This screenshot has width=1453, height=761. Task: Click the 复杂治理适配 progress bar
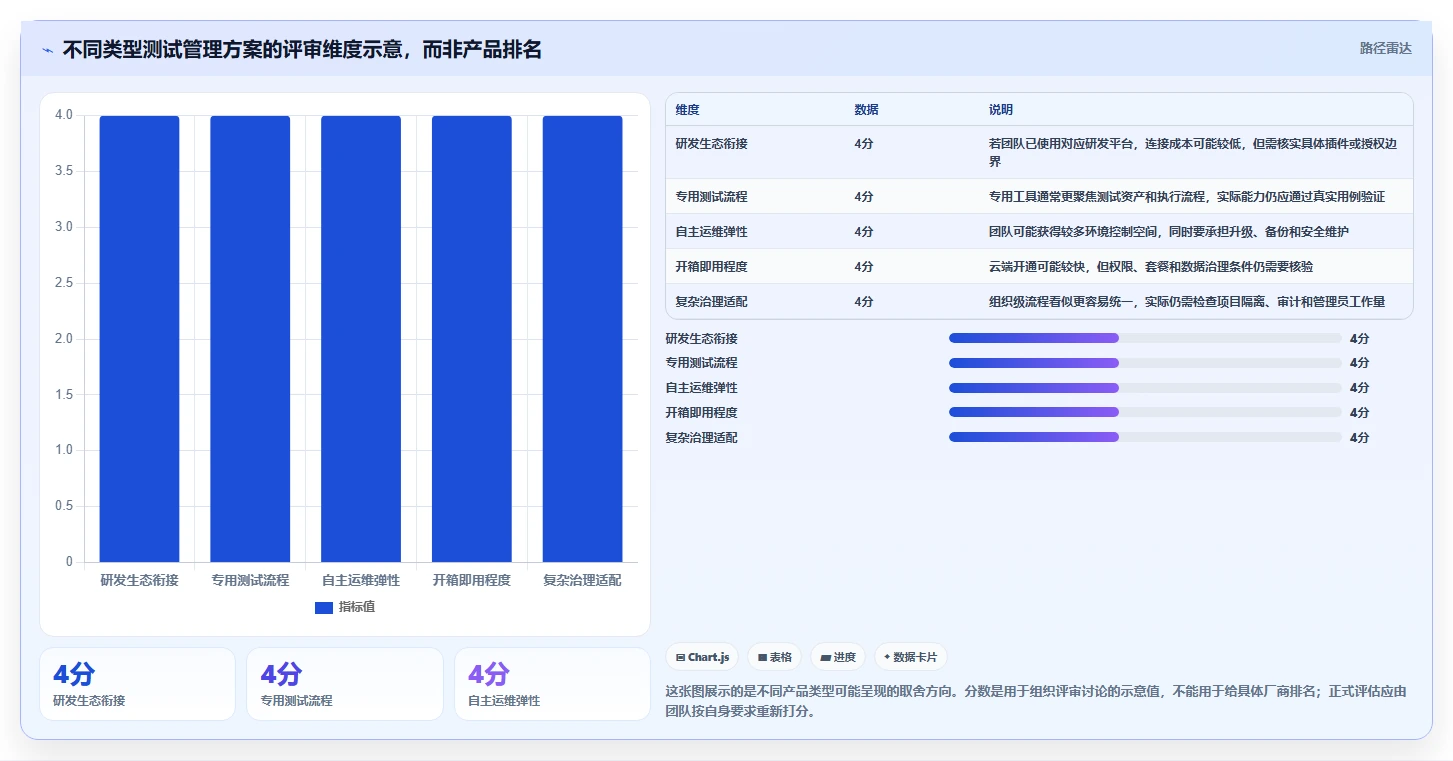click(x=1145, y=437)
